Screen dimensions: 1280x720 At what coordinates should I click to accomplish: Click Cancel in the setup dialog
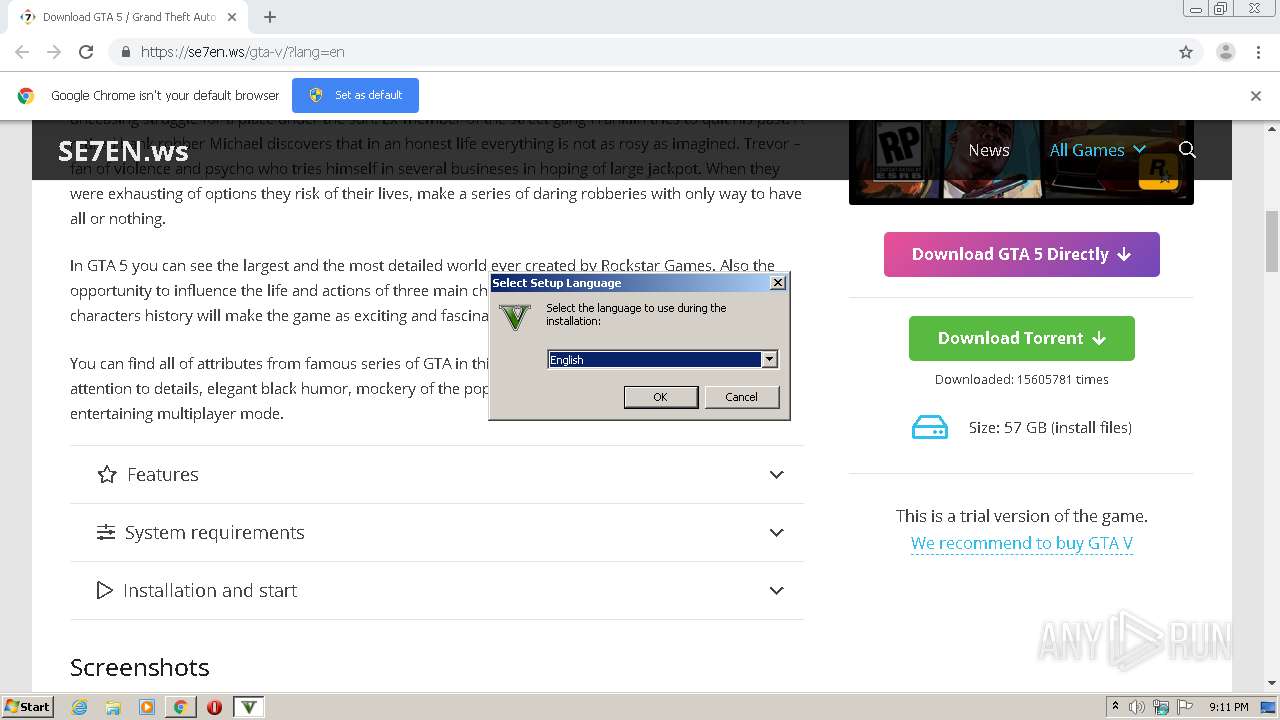click(741, 397)
